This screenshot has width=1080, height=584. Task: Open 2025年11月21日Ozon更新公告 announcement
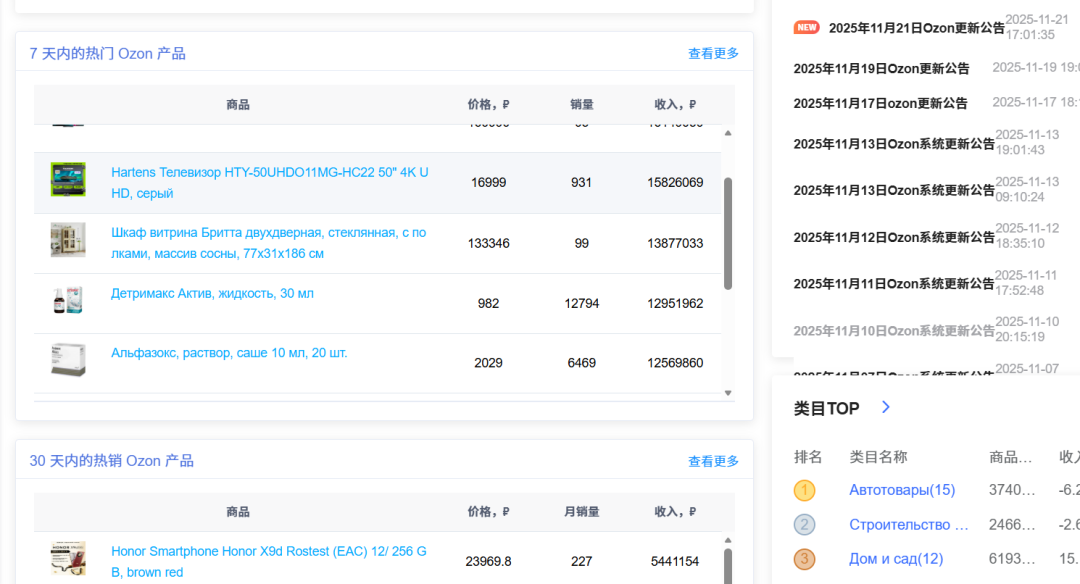(x=917, y=28)
